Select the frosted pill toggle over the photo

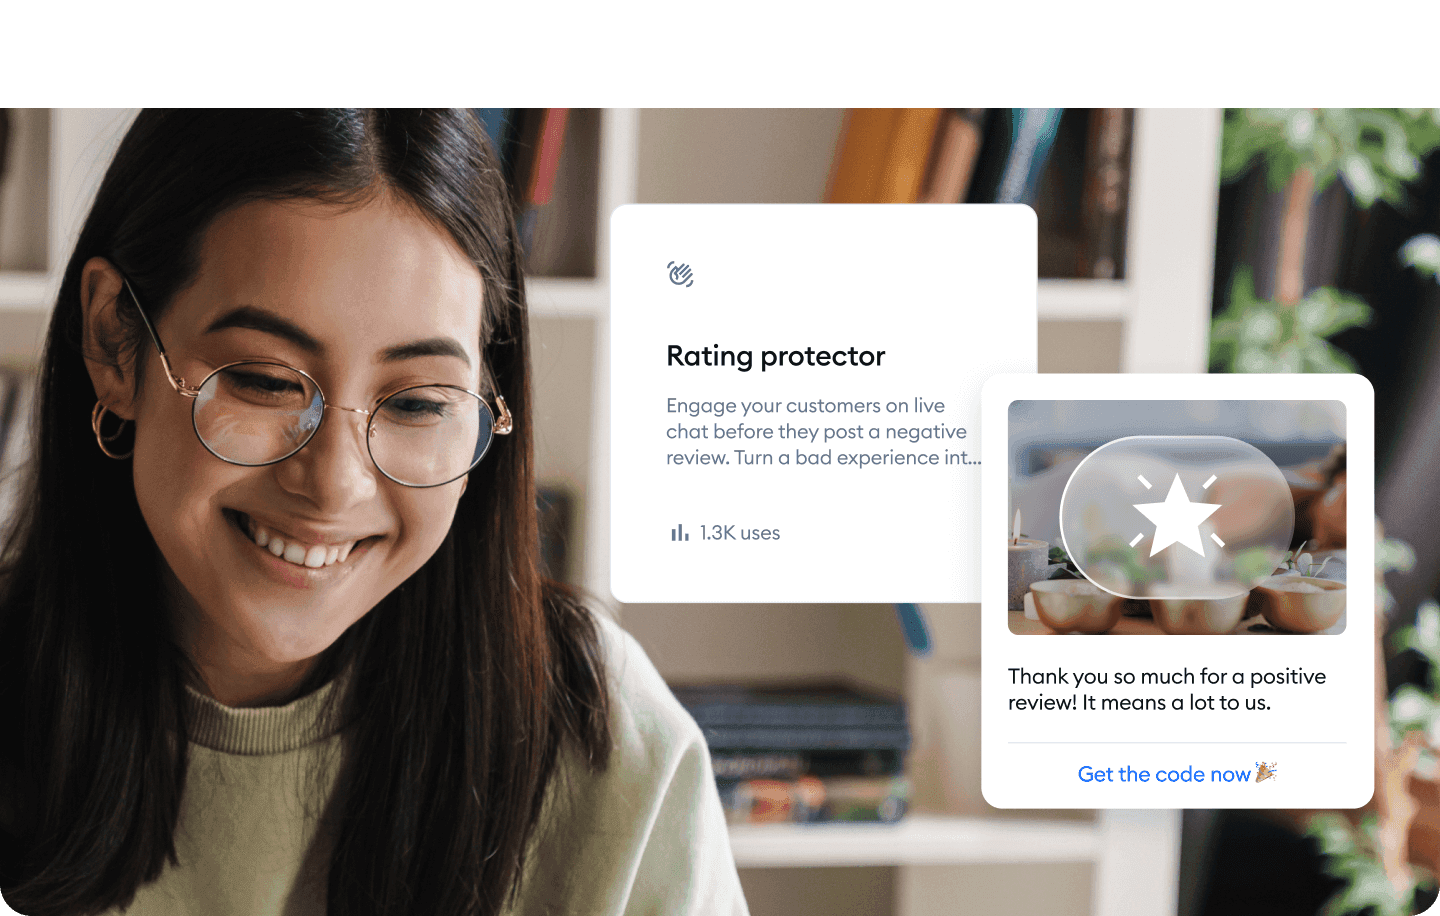click(x=1177, y=517)
